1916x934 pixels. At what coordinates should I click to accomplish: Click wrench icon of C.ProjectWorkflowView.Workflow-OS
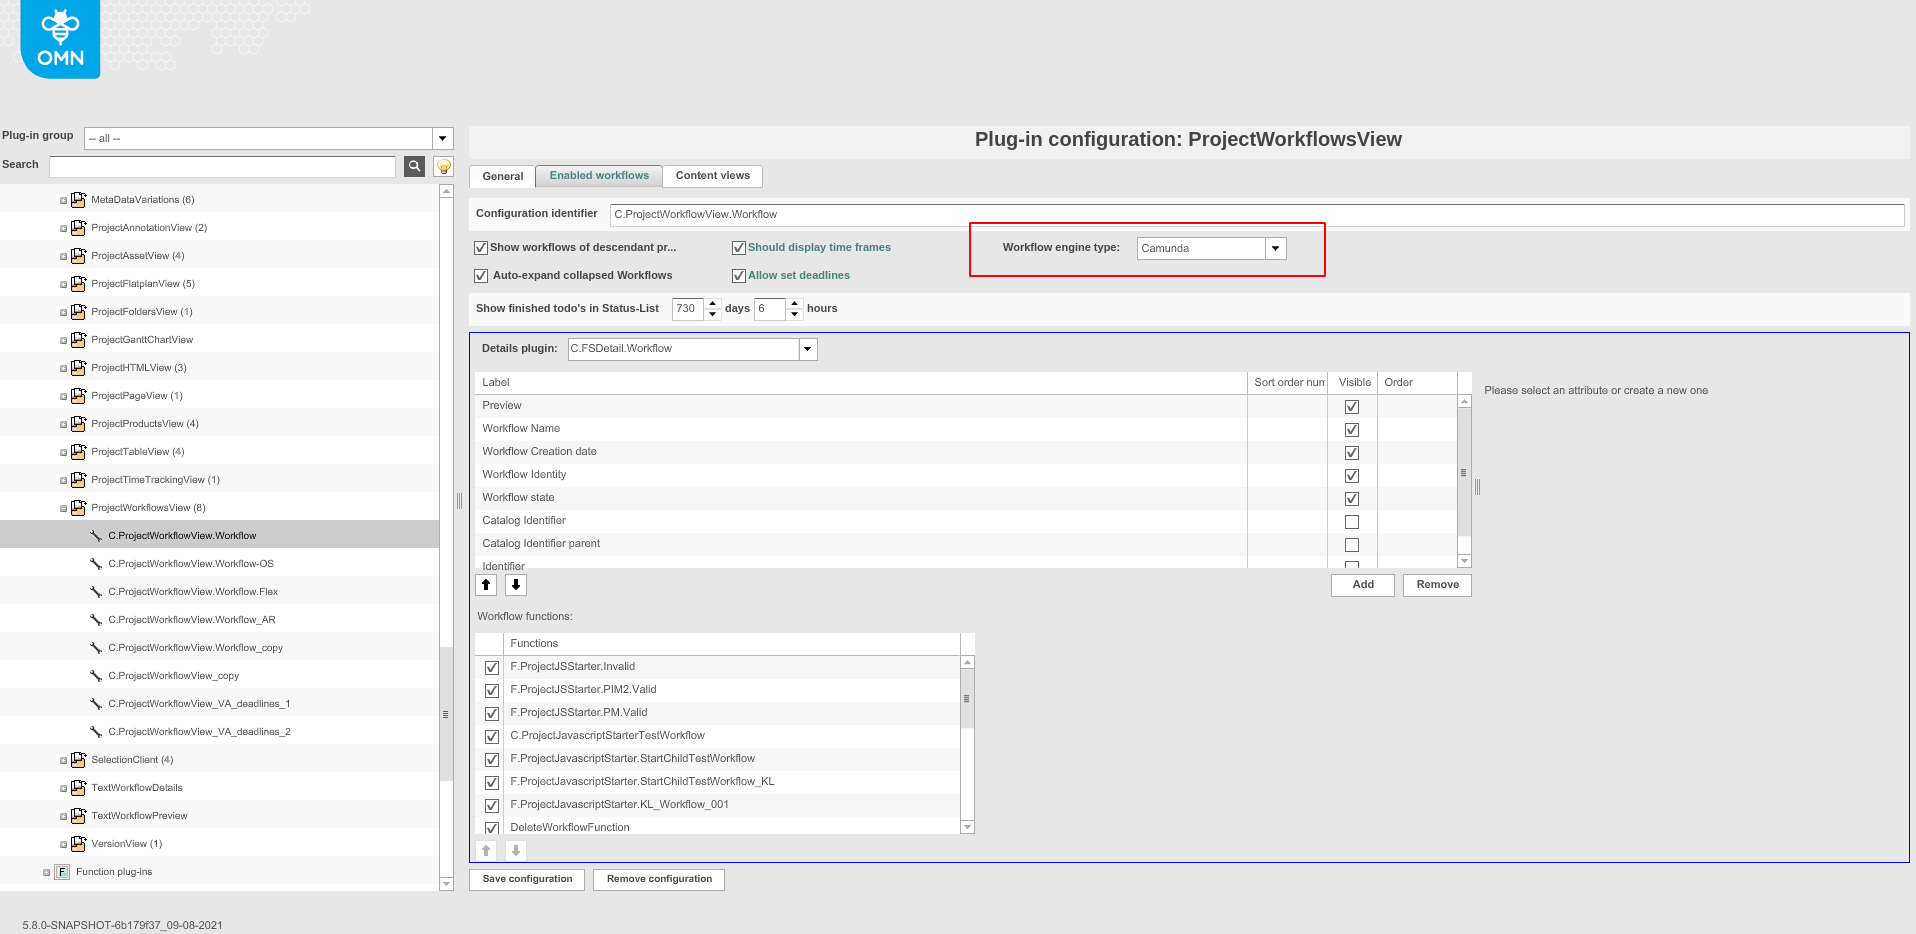pos(96,564)
